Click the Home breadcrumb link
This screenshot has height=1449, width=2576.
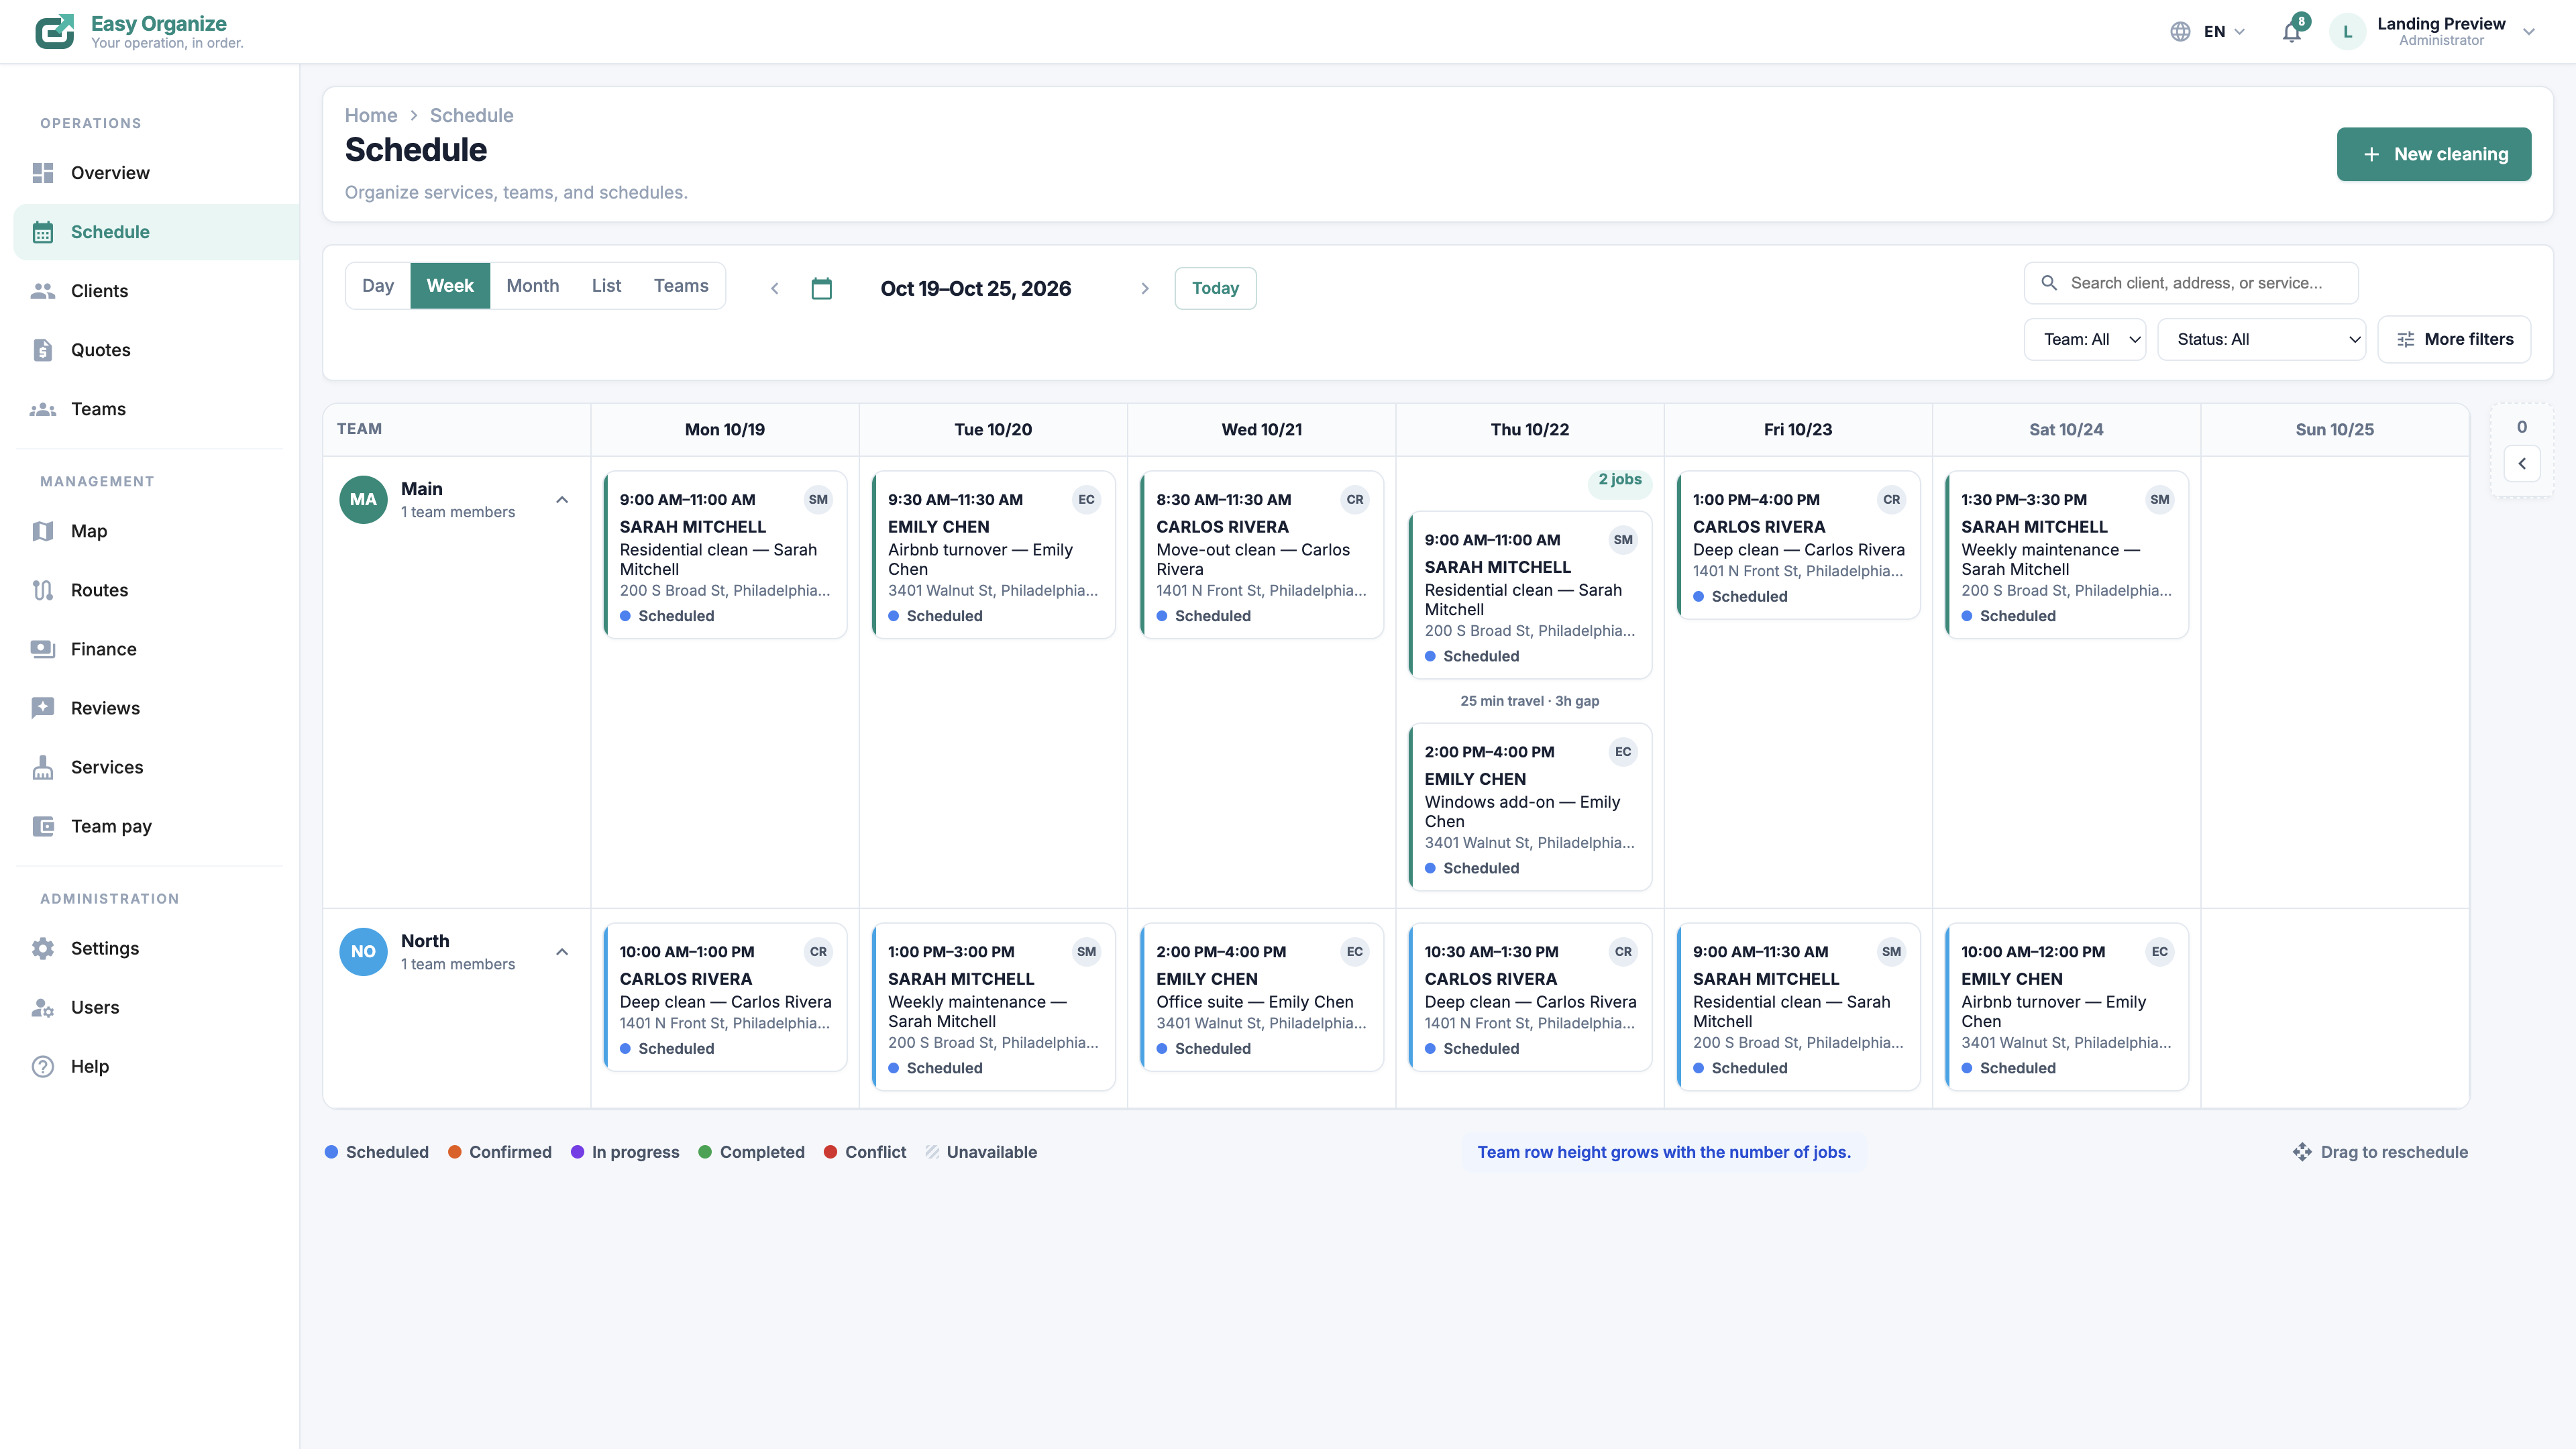pos(371,115)
